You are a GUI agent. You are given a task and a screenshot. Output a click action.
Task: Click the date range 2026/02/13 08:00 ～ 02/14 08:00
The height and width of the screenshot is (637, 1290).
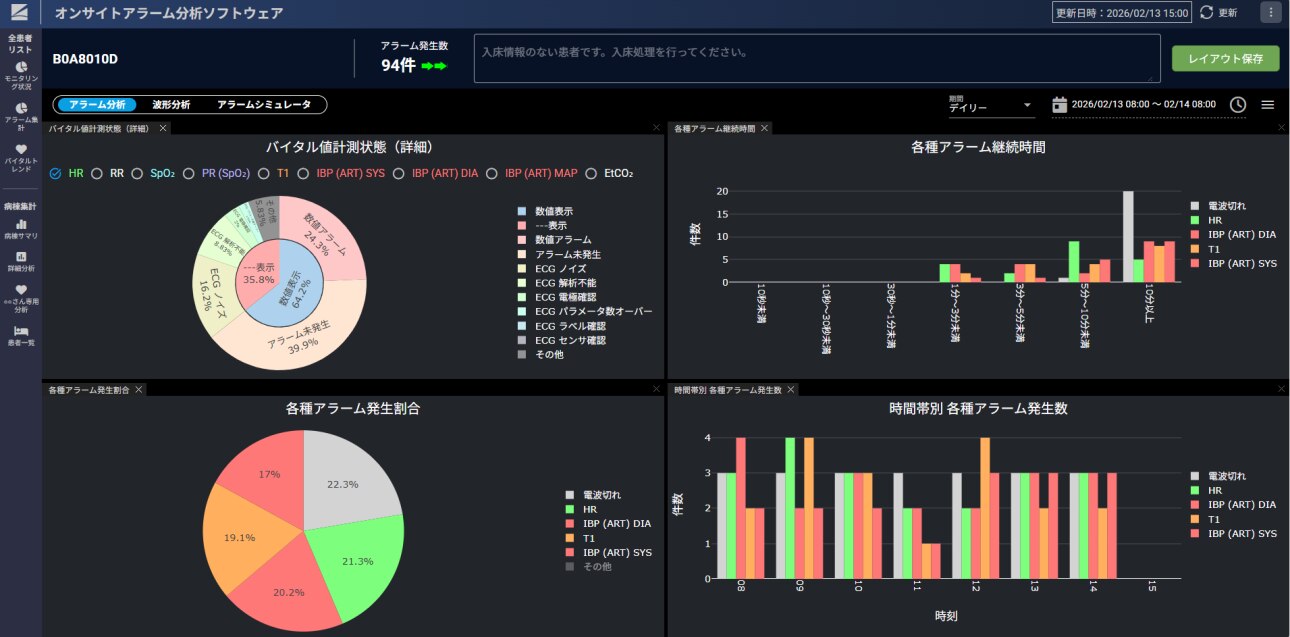pos(1143,104)
